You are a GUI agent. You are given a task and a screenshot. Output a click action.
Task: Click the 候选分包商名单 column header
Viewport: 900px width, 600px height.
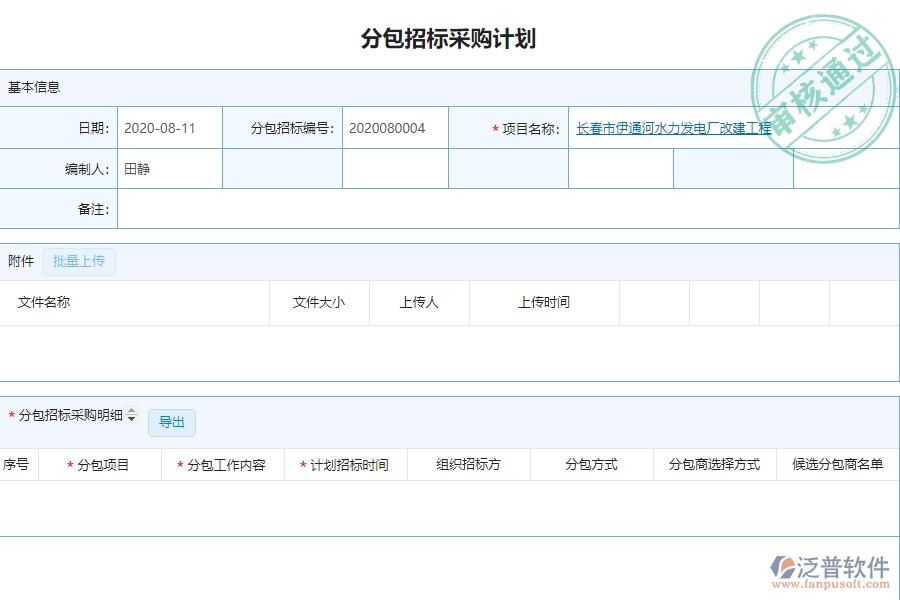(837, 465)
